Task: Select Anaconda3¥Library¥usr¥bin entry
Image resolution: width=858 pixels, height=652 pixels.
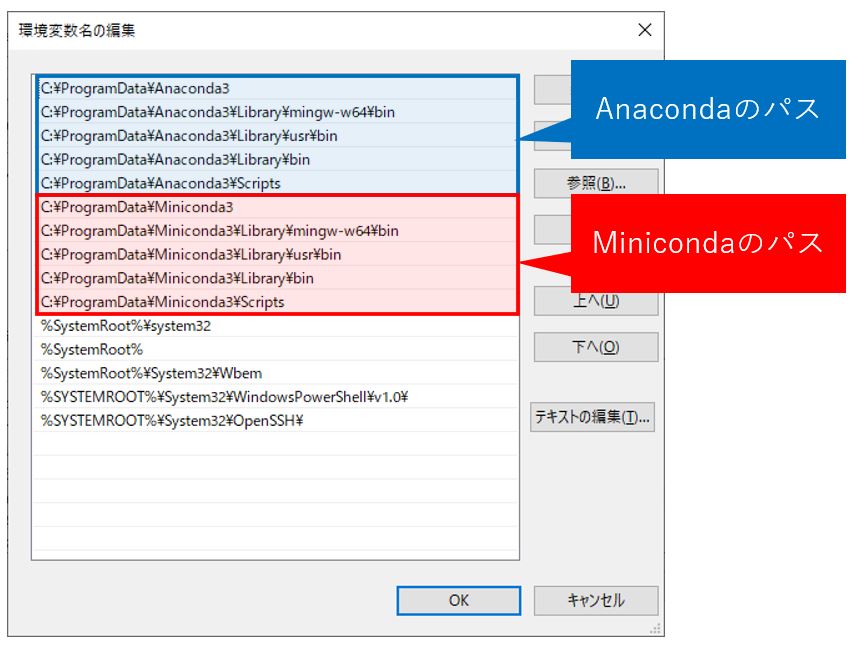Action: click(x=276, y=136)
